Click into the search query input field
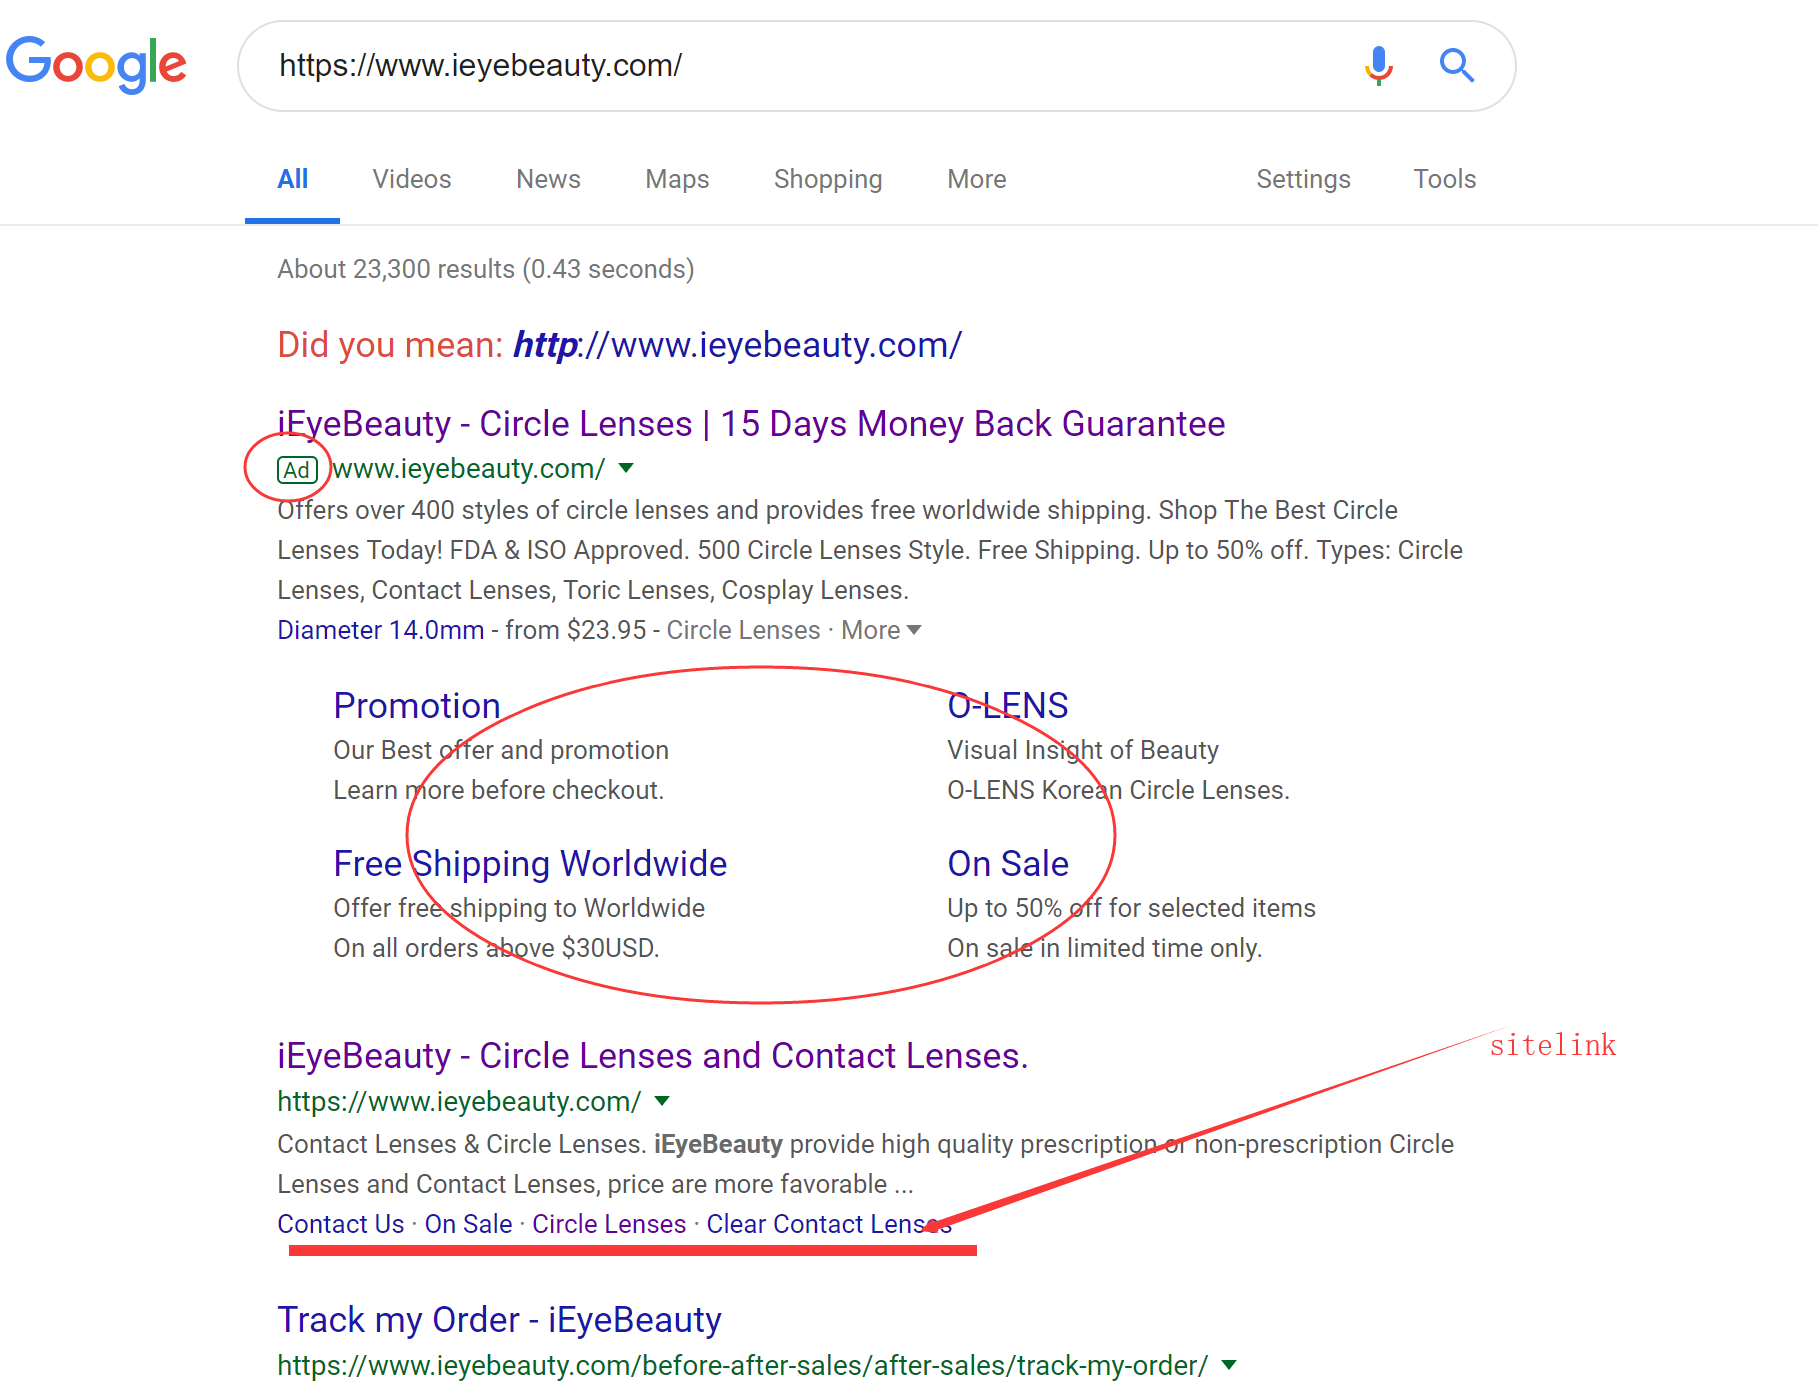Viewport: 1818px width, 1389px height. (x=800, y=66)
